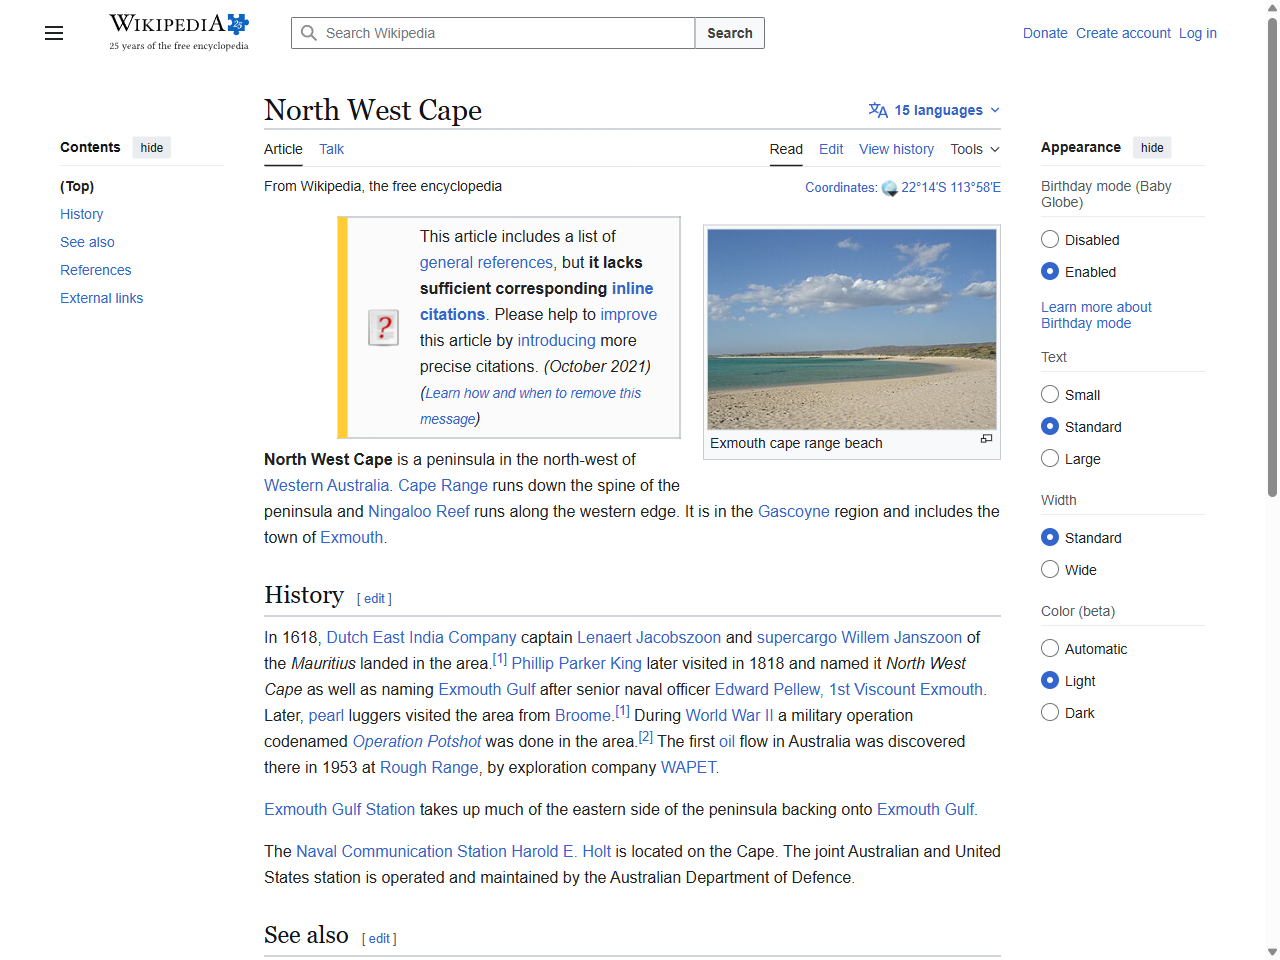
Task: Jump to See also in contents
Action: point(87,242)
